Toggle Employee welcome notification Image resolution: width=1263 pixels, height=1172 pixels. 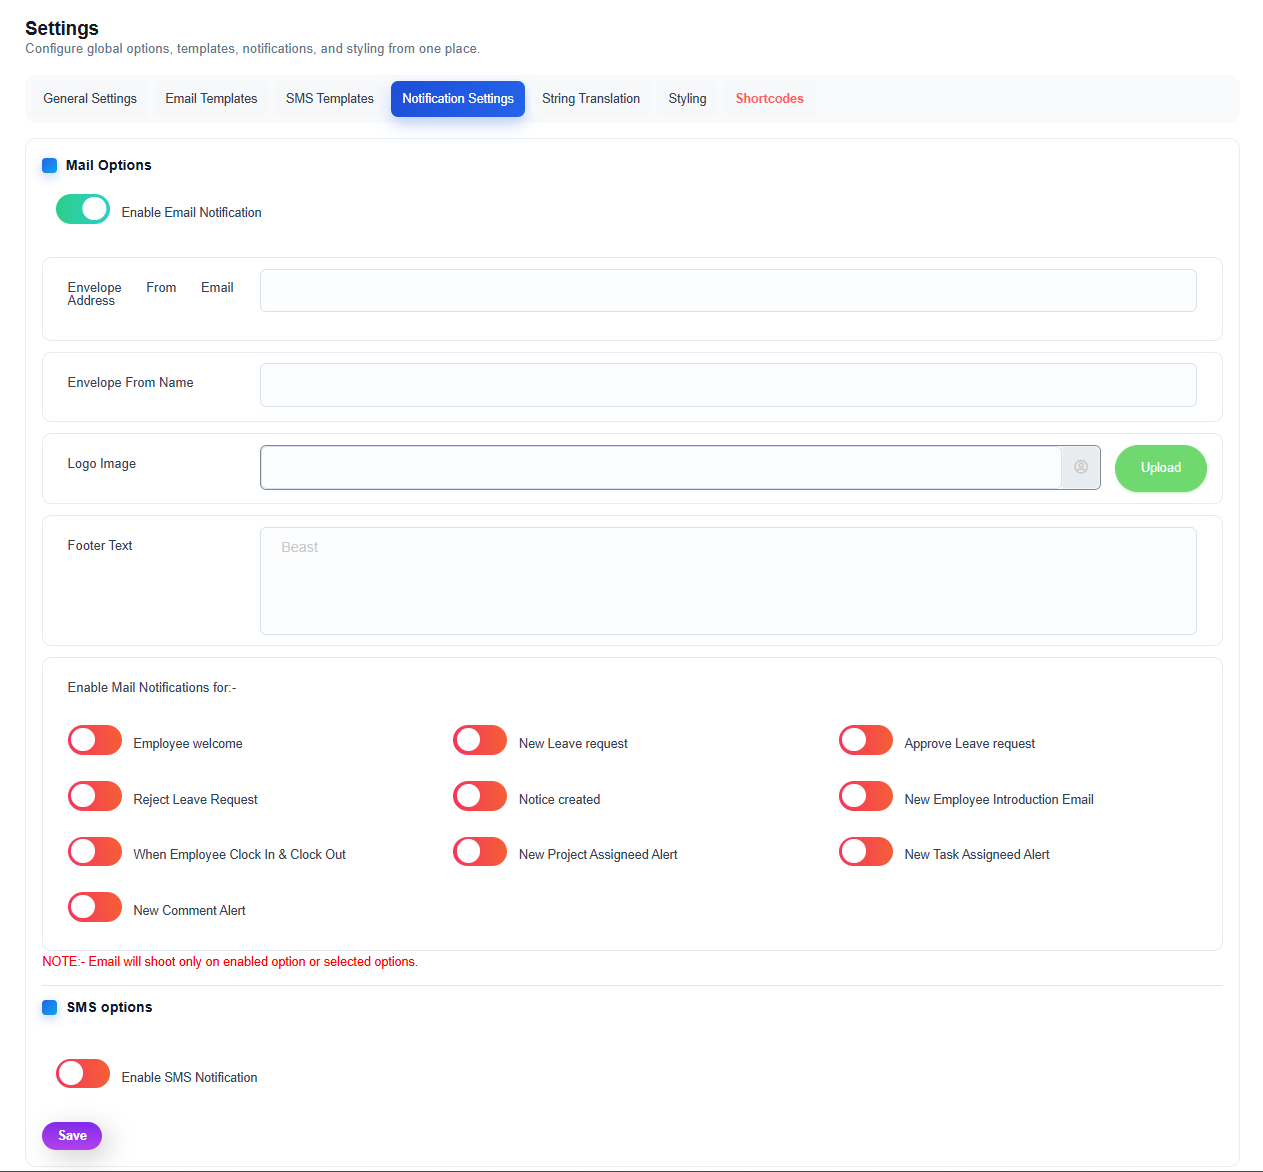click(95, 740)
